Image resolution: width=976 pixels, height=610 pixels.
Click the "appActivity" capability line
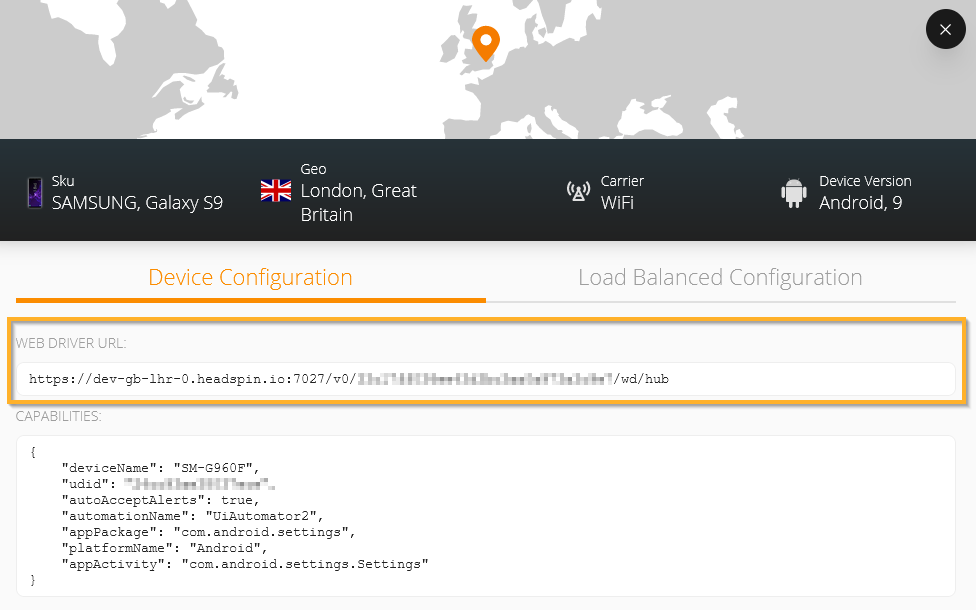coord(245,565)
